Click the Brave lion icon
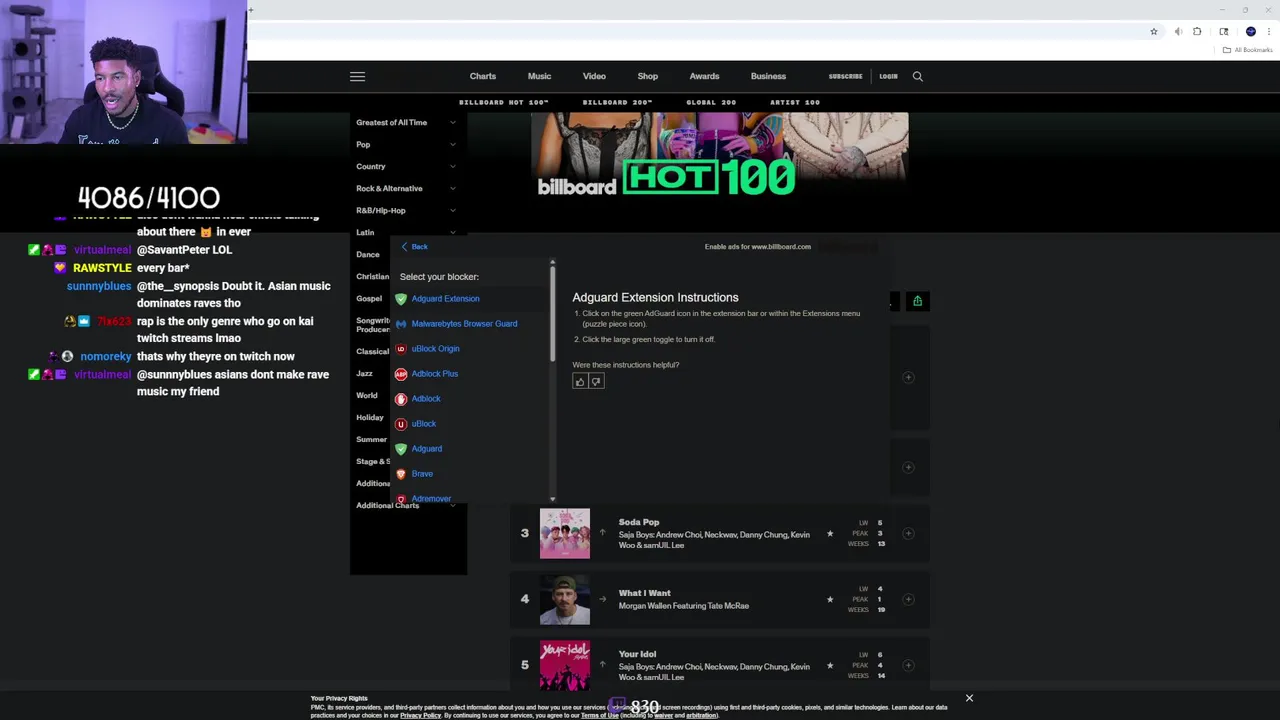The height and width of the screenshot is (720, 1280). [401, 474]
